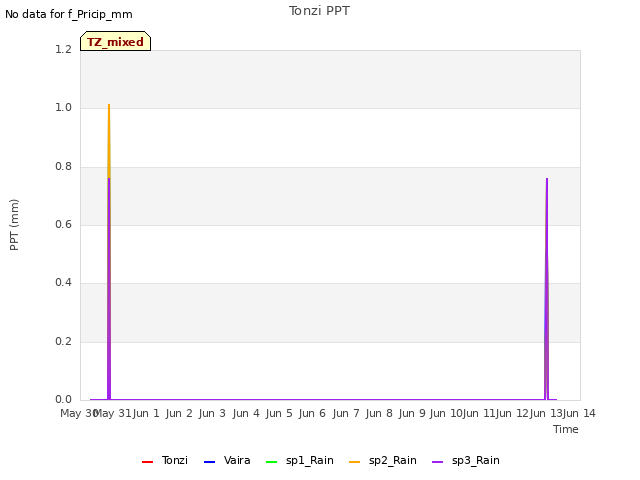Screen dimensions: 640x480
Task: Click the Jun 6 x-axis tick label
Action: coord(312,413)
